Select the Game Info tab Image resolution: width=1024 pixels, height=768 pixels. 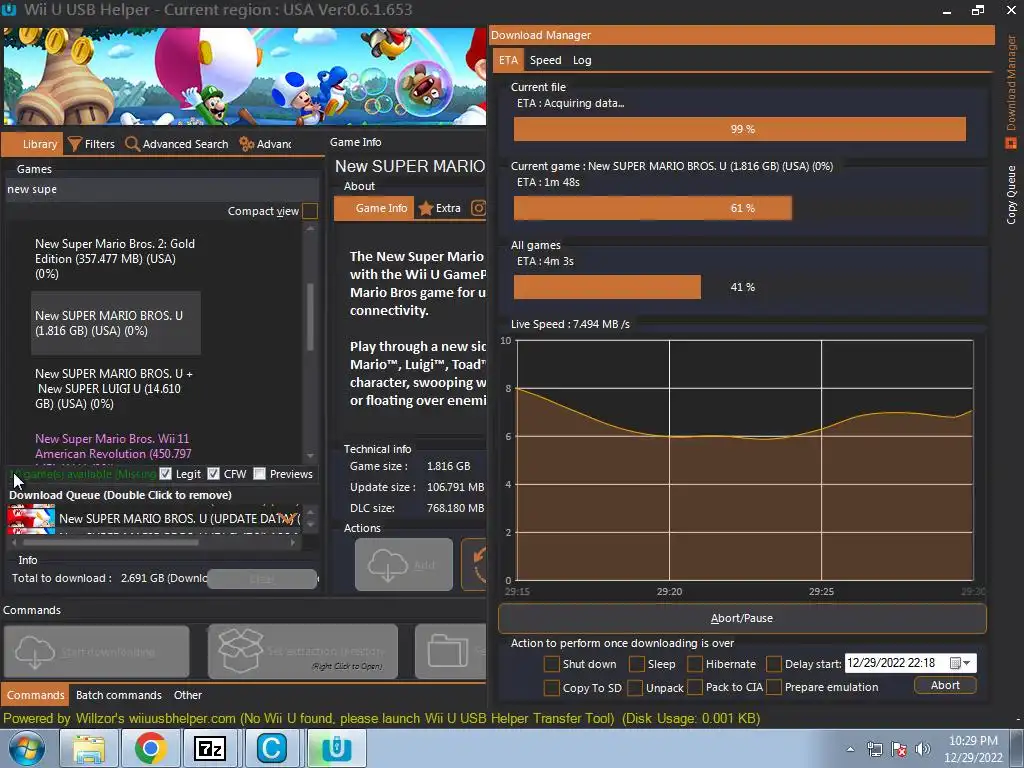(374, 208)
